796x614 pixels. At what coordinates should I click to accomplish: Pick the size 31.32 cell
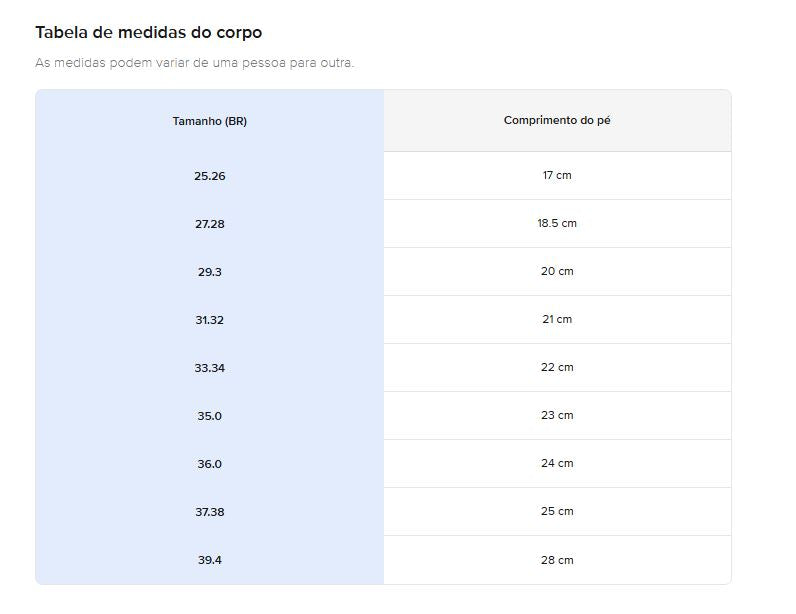click(x=209, y=320)
